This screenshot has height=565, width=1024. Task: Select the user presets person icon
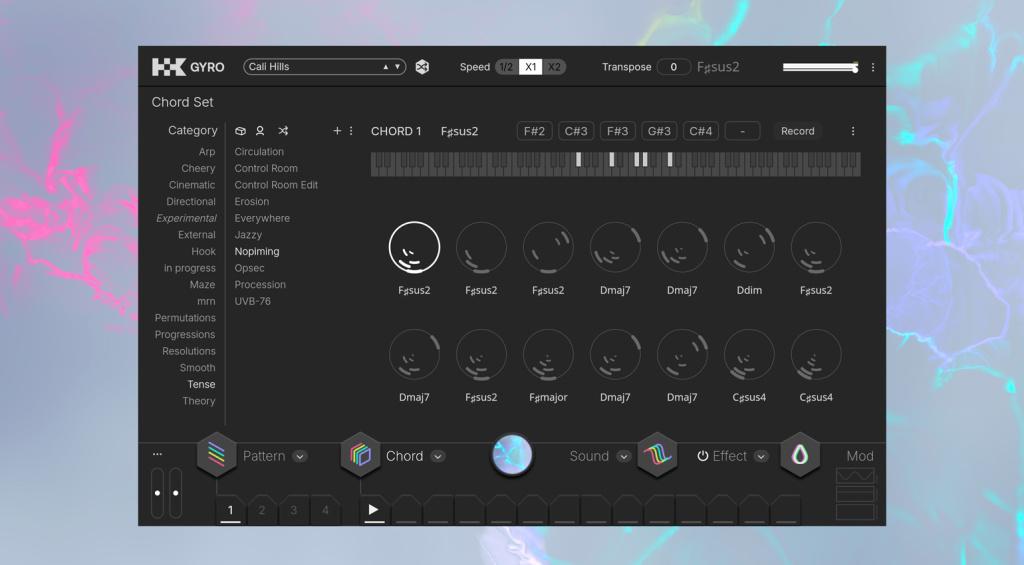(x=260, y=131)
